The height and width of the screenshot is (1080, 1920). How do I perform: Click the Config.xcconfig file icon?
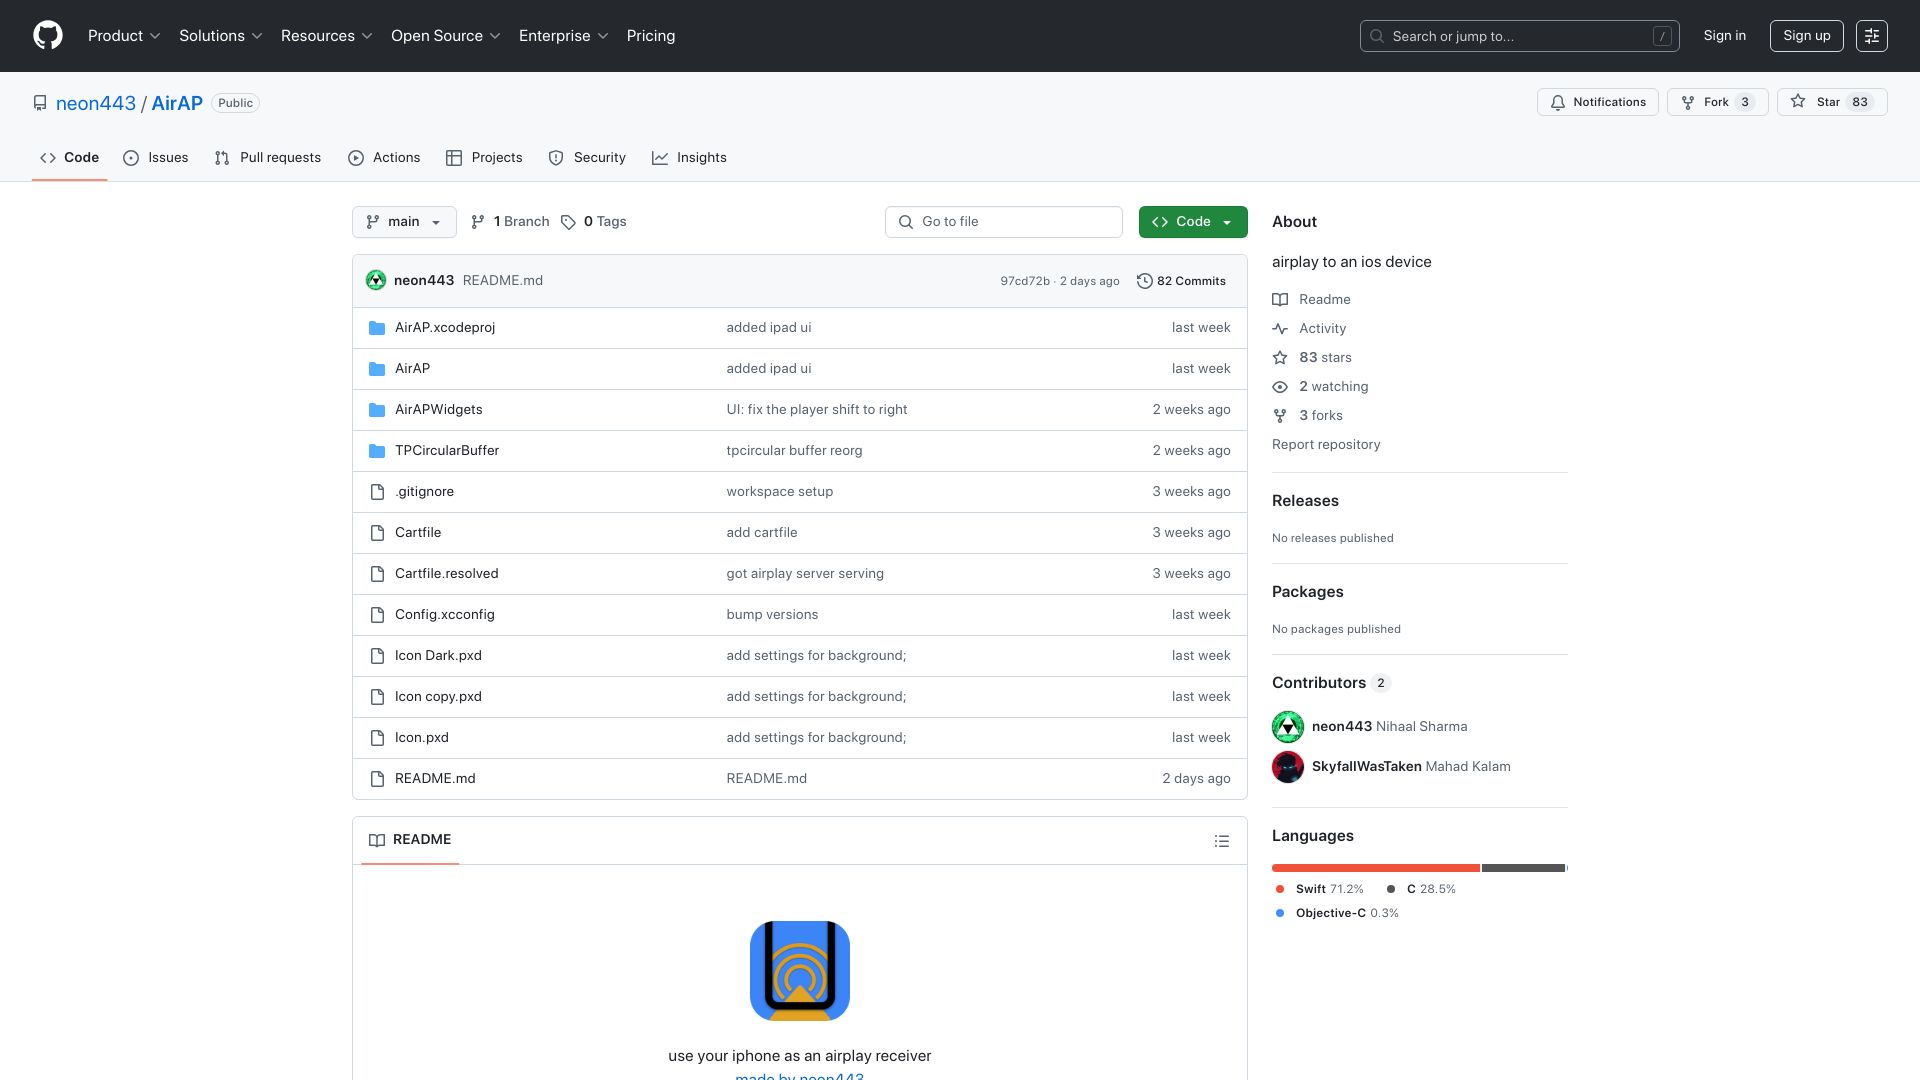coord(377,615)
